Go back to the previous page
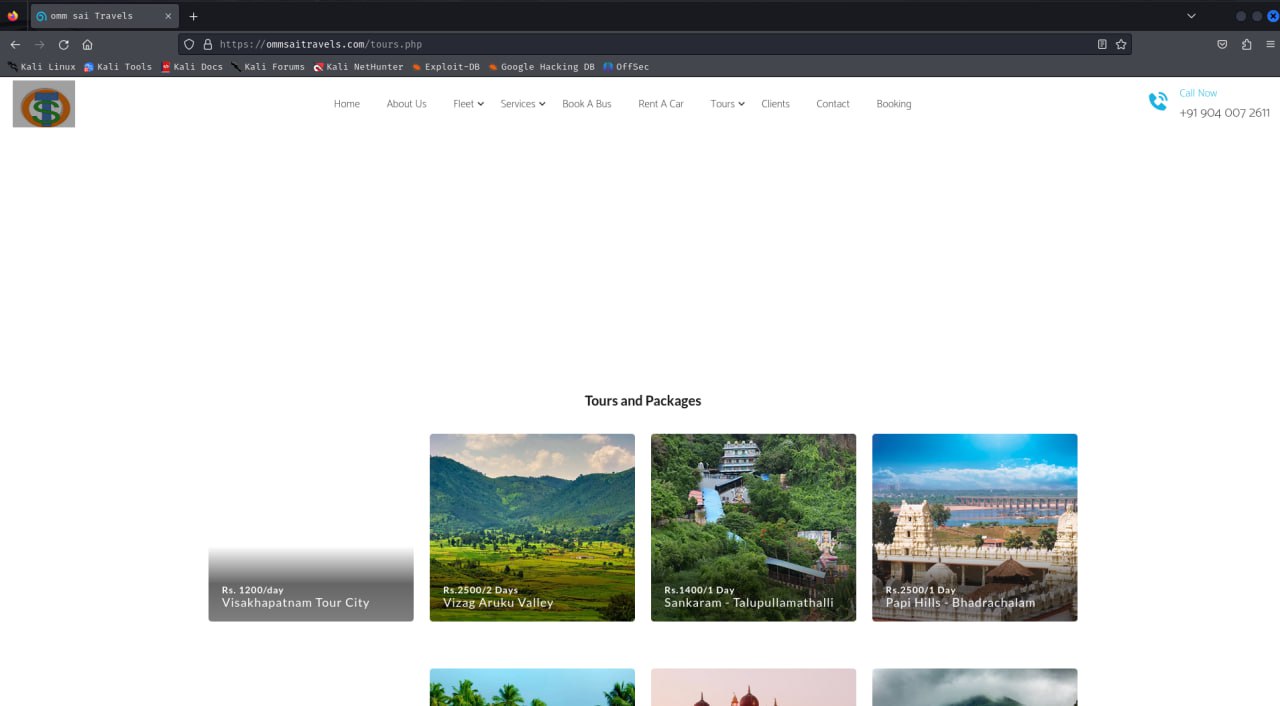This screenshot has width=1280, height=706. point(15,44)
